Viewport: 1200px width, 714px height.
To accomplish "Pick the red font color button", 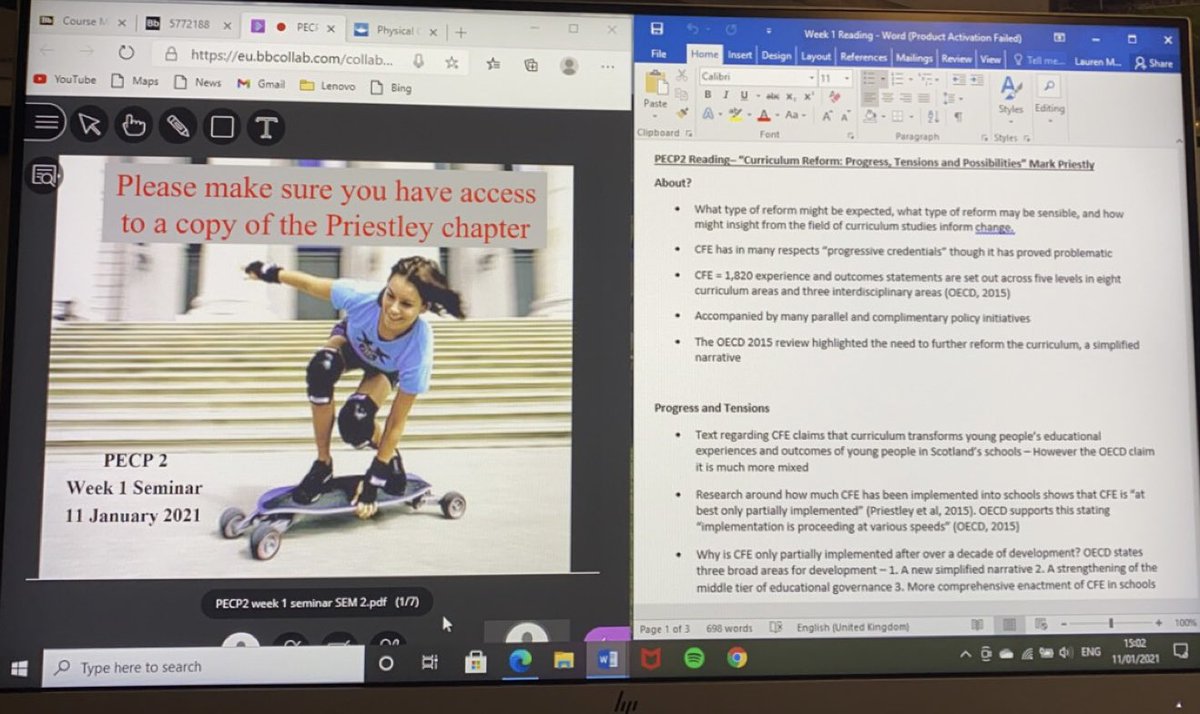I will point(764,115).
